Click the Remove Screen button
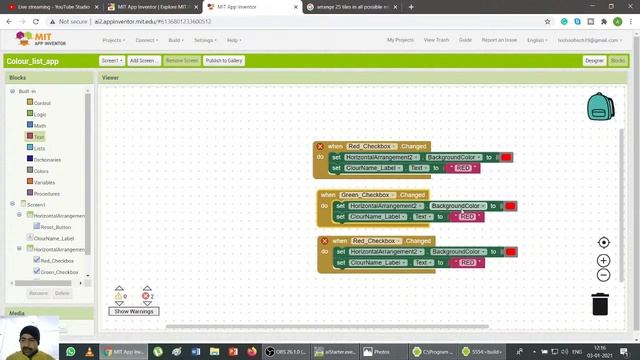The image size is (640, 360). (x=182, y=60)
